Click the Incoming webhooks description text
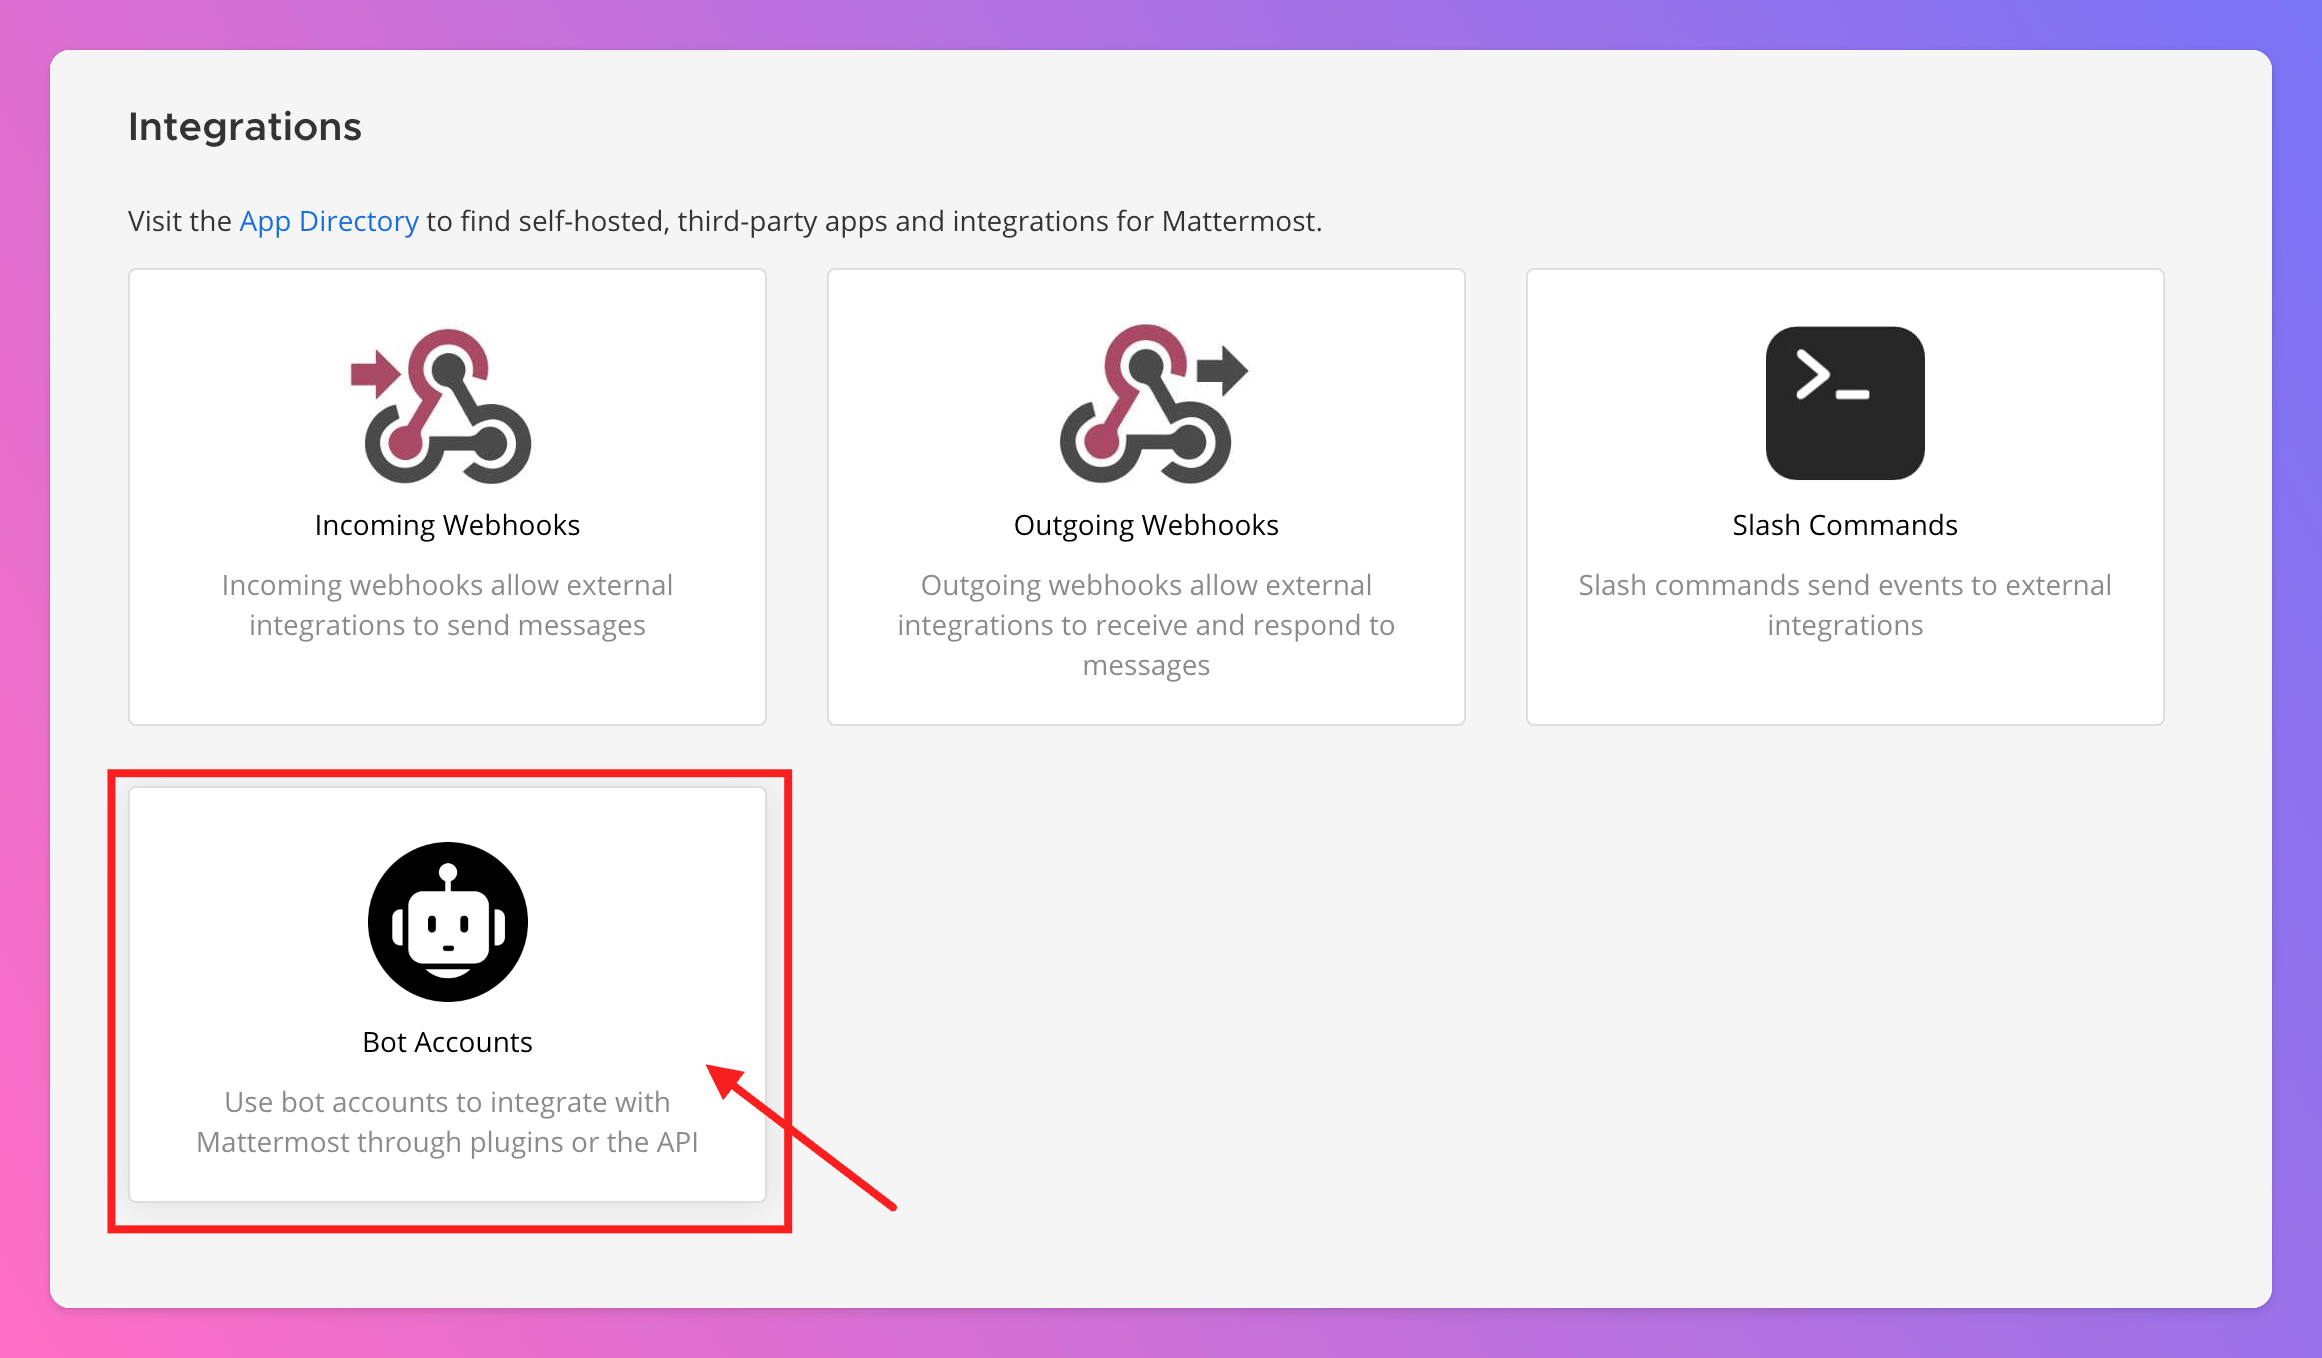 pos(447,605)
